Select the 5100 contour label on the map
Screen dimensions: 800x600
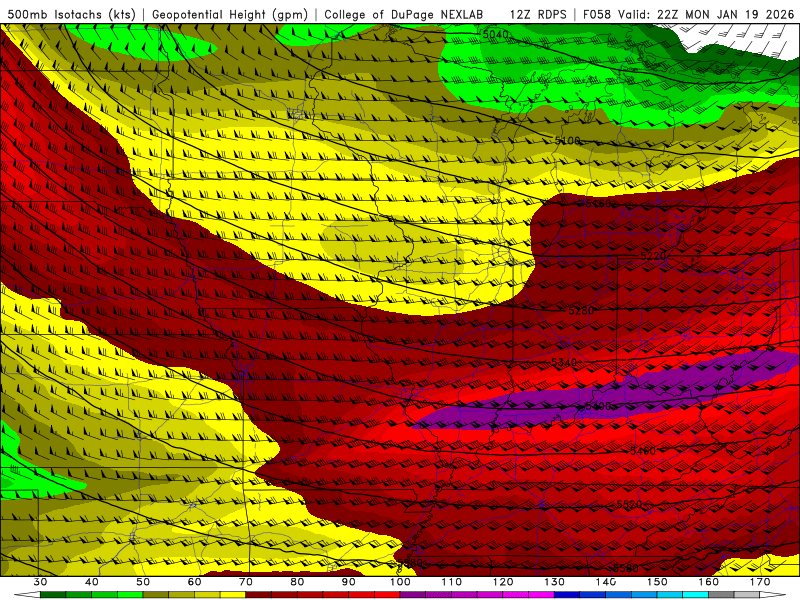567,141
